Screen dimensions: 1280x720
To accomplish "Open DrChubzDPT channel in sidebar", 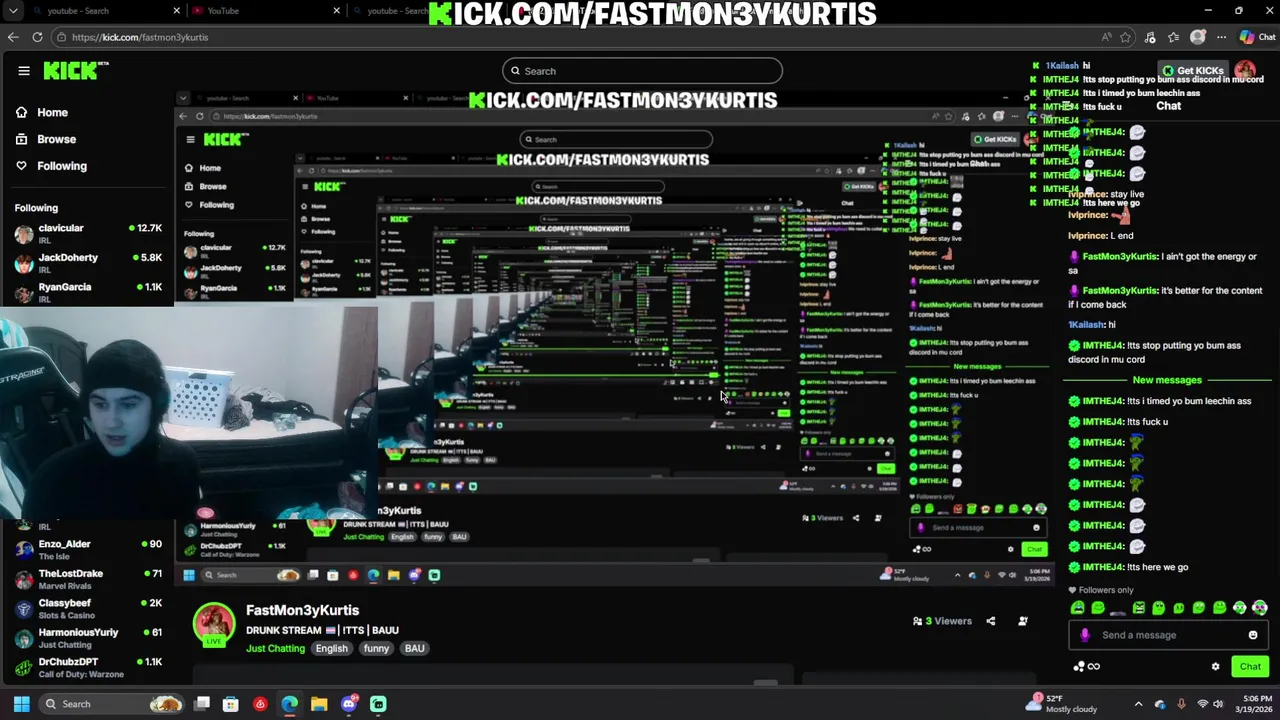I will 88,667.
